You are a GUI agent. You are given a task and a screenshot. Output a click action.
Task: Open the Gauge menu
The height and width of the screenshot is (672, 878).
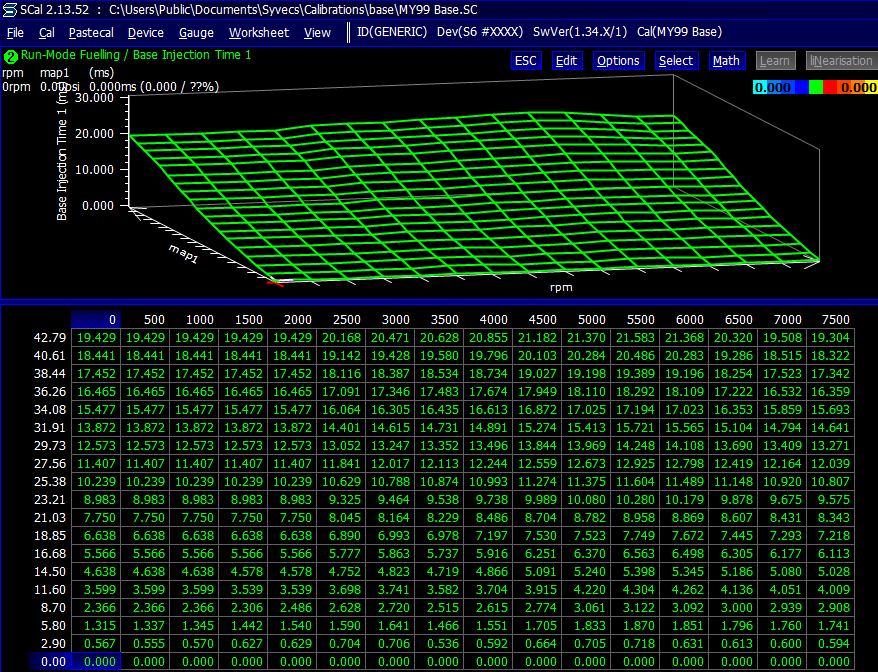pos(196,32)
